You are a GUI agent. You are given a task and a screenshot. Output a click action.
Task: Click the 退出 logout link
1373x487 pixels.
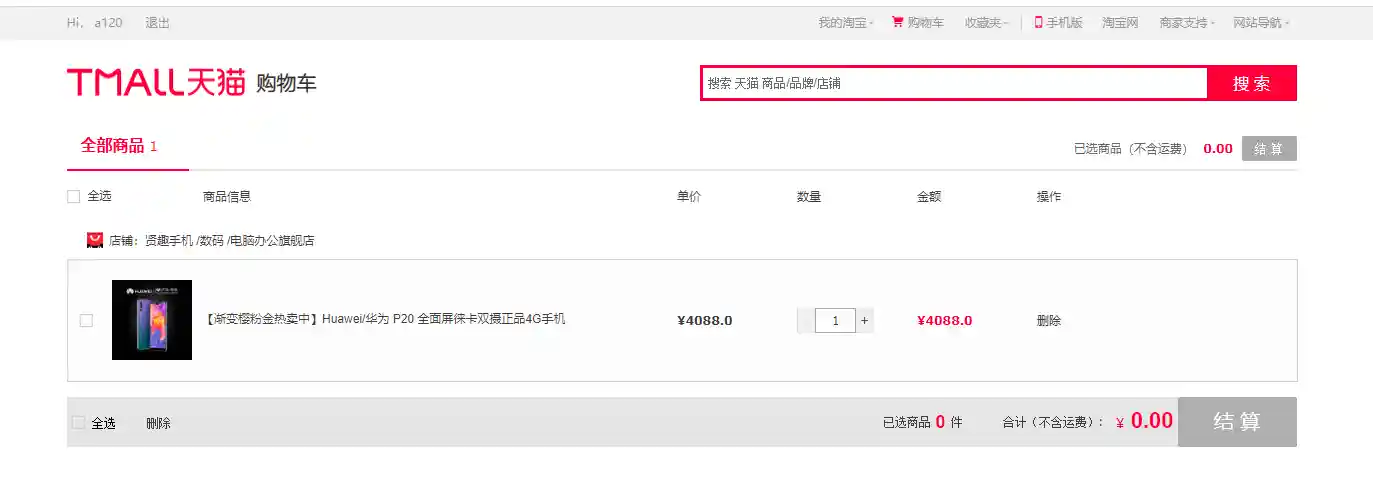(x=158, y=23)
